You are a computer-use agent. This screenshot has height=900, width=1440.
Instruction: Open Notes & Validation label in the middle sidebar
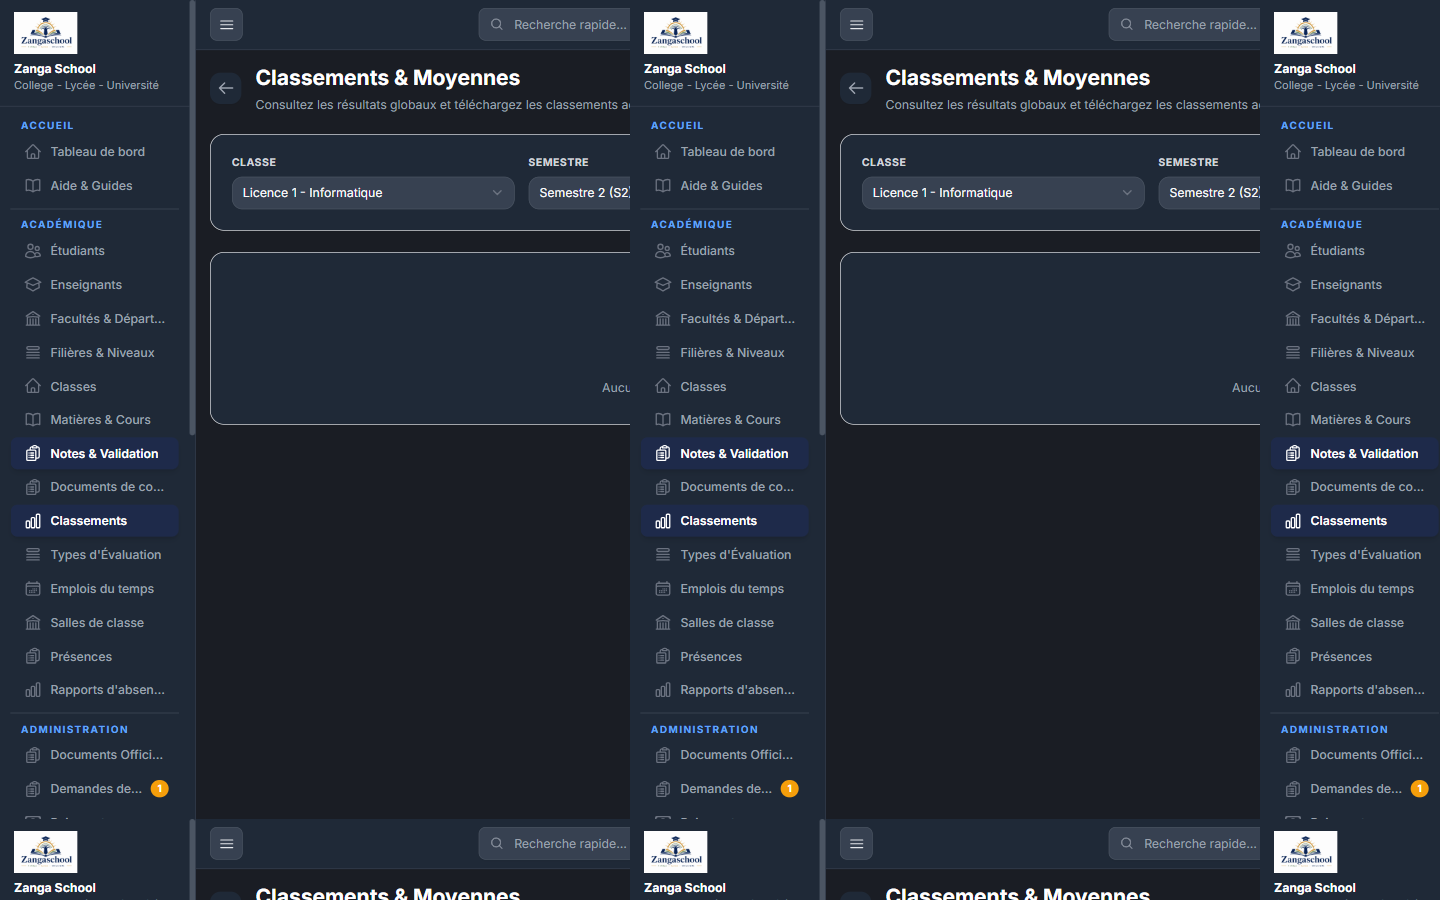734,454
